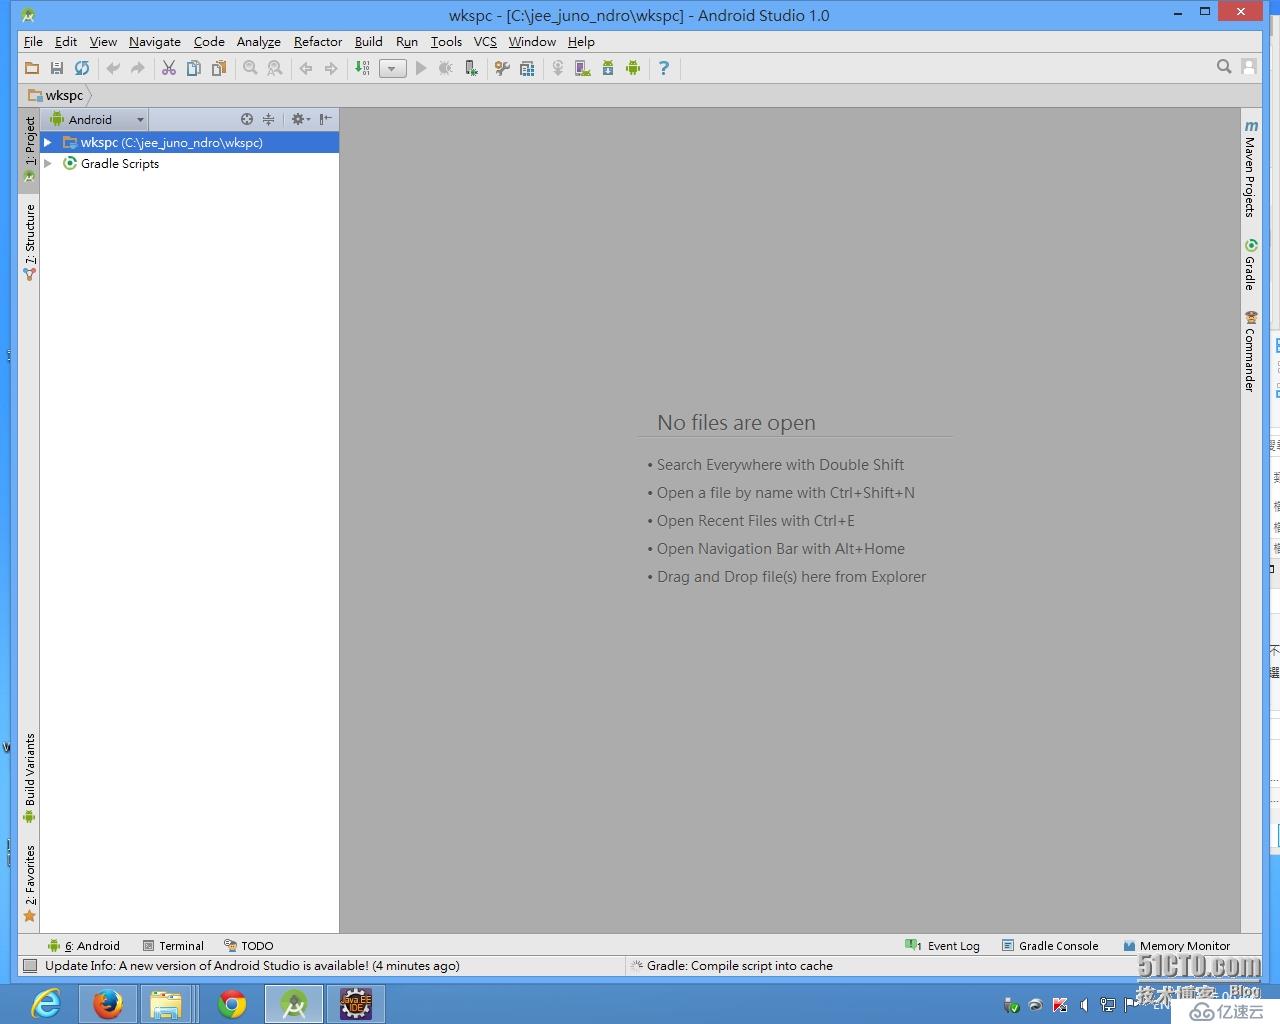Click the Redo arrow icon
Viewport: 1280px width, 1024px height.
138,68
